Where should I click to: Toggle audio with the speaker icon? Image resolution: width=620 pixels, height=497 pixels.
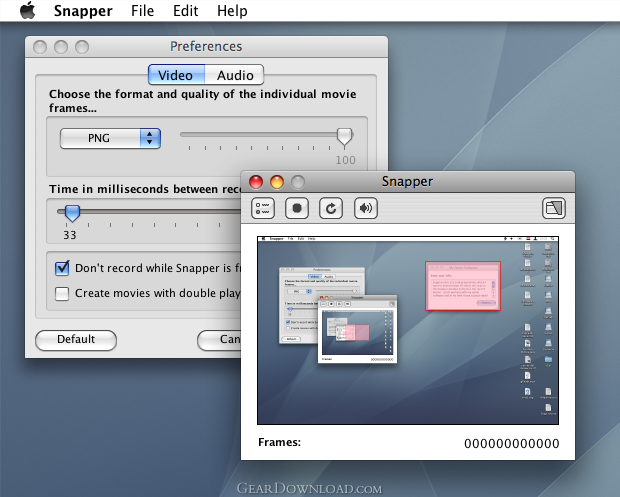click(366, 208)
